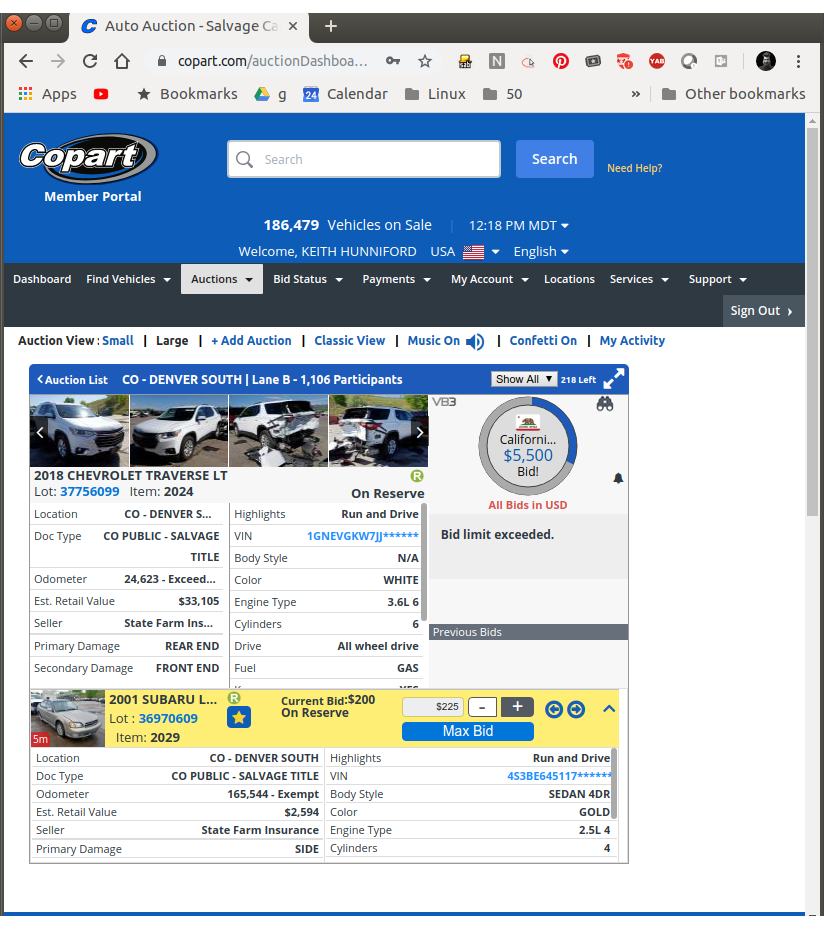Expand the Find Vehicles menu
The height and width of the screenshot is (929, 824).
point(129,279)
